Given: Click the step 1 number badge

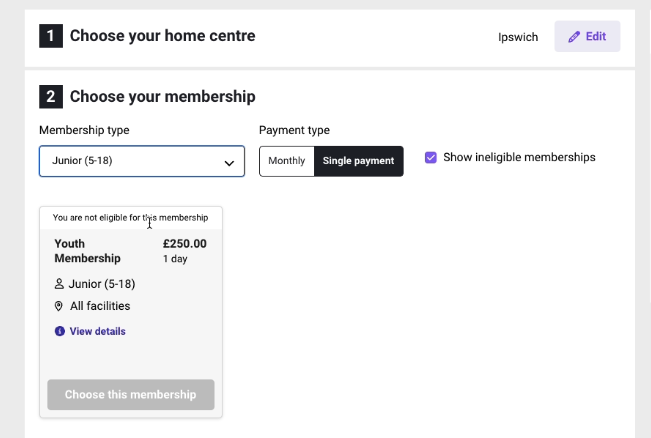Looking at the screenshot, I should [x=51, y=36].
